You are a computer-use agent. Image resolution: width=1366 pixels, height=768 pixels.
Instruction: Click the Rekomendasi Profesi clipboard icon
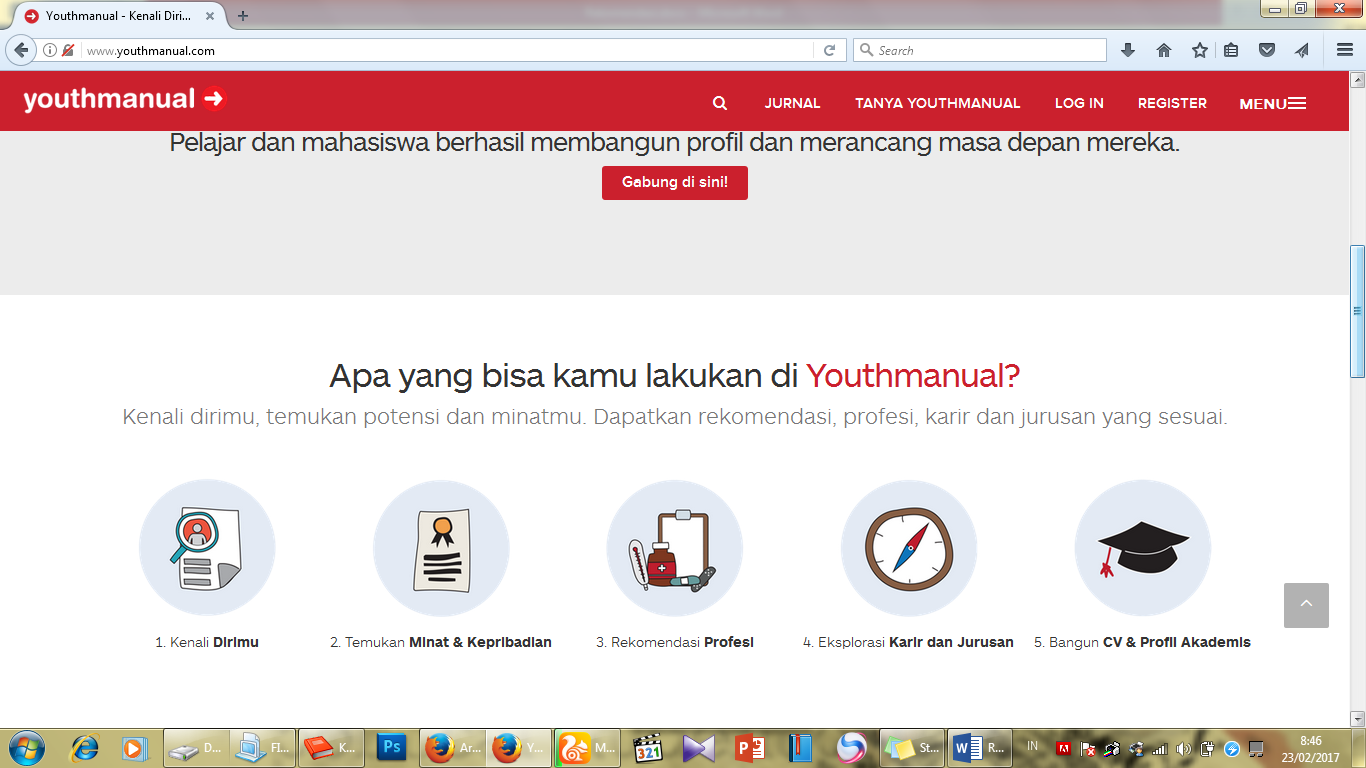(675, 548)
